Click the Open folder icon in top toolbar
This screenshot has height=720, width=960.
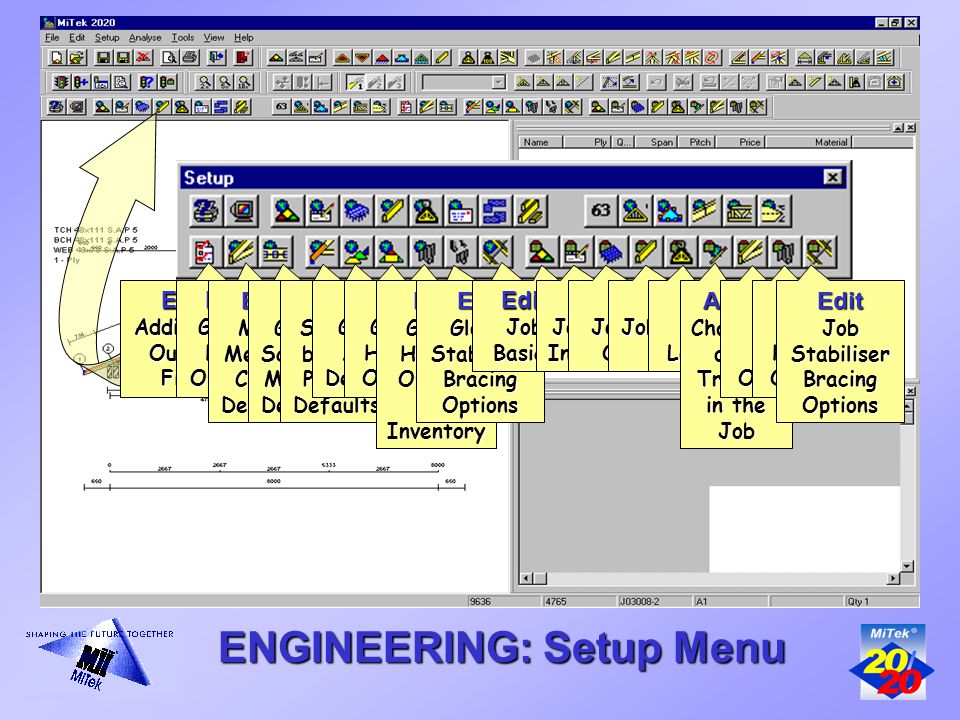pos(77,58)
